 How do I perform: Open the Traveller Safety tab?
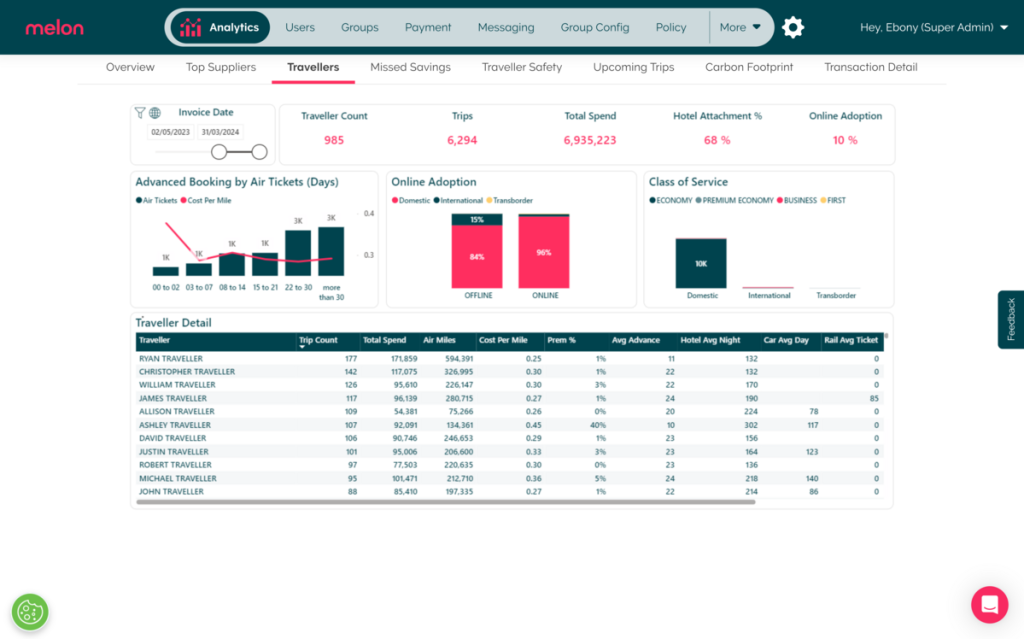[x=522, y=67]
